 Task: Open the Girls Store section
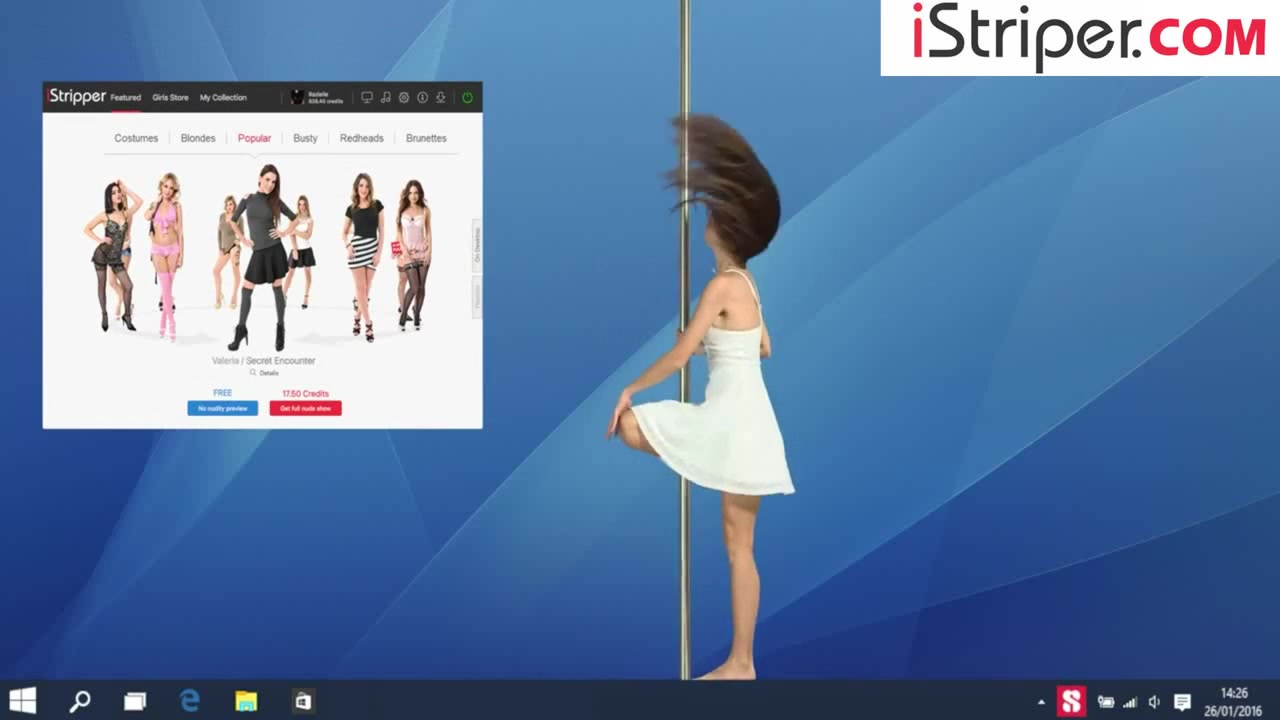click(170, 98)
